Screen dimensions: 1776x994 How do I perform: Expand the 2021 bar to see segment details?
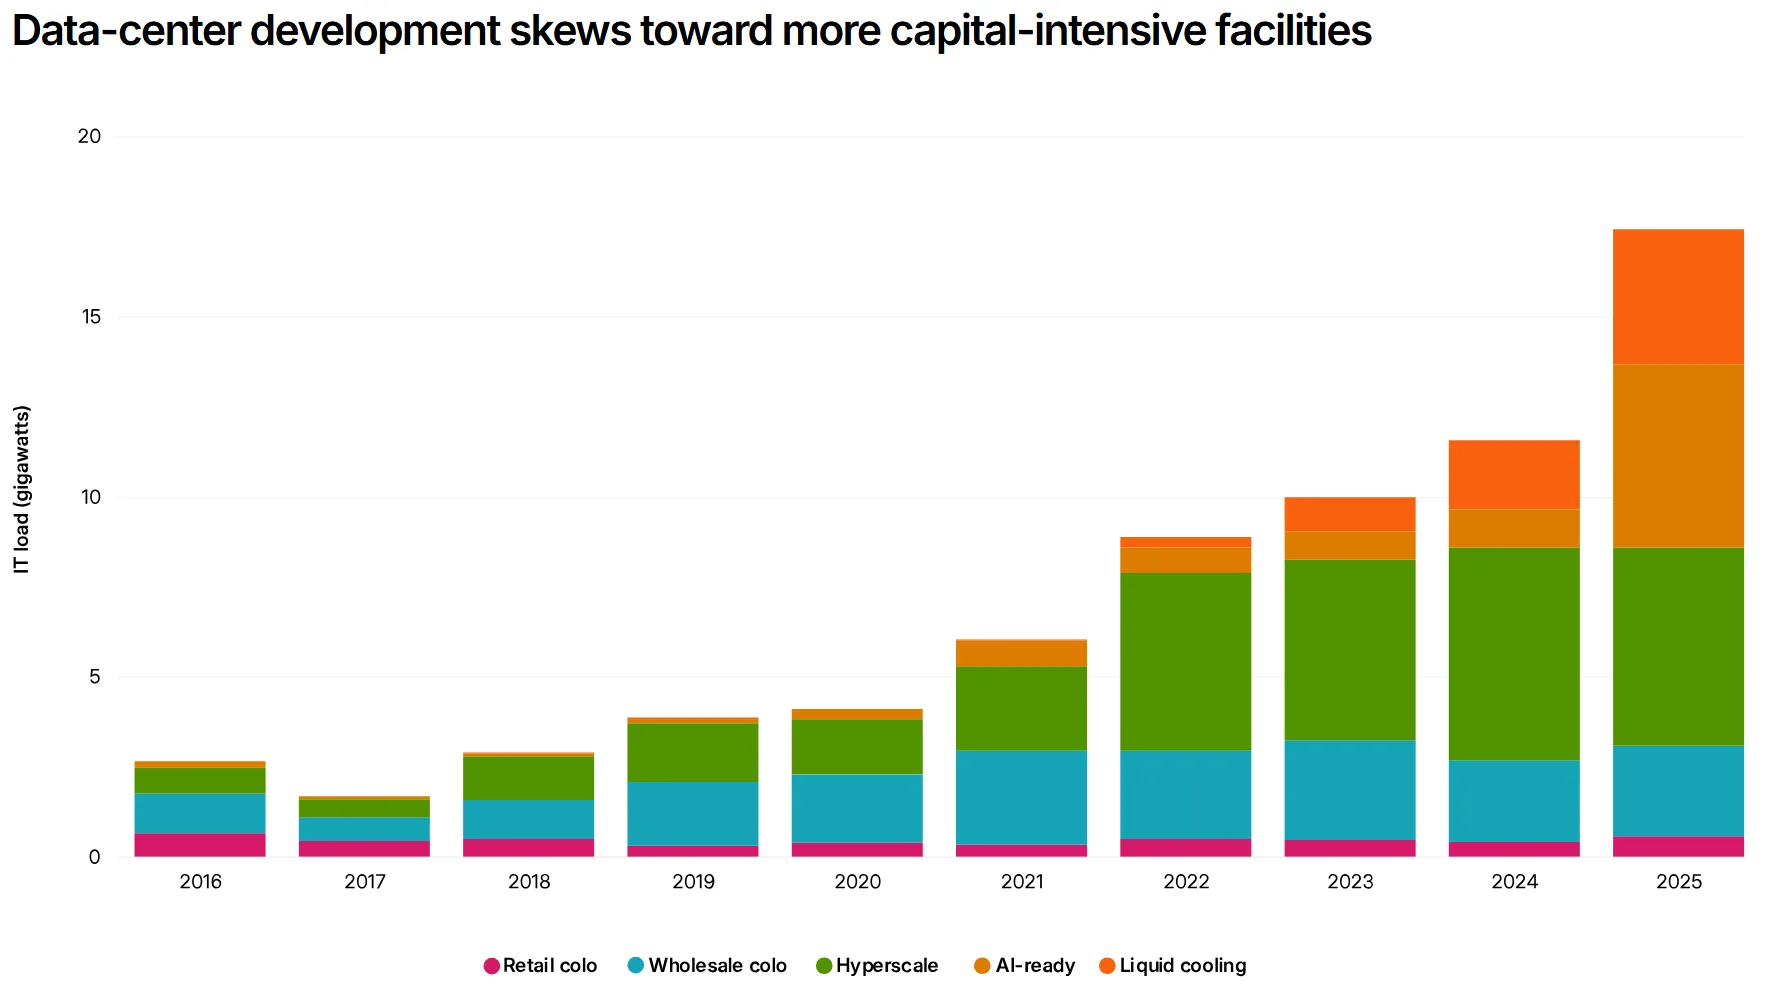(x=1021, y=750)
